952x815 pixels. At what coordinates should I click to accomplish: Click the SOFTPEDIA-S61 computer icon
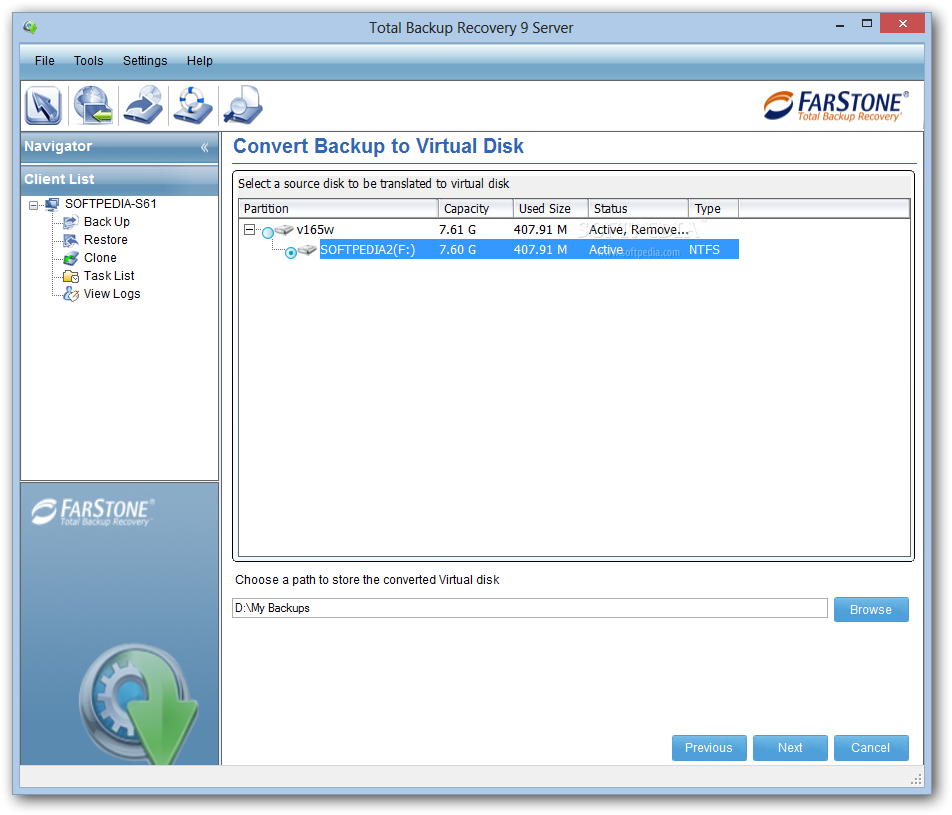click(52, 204)
